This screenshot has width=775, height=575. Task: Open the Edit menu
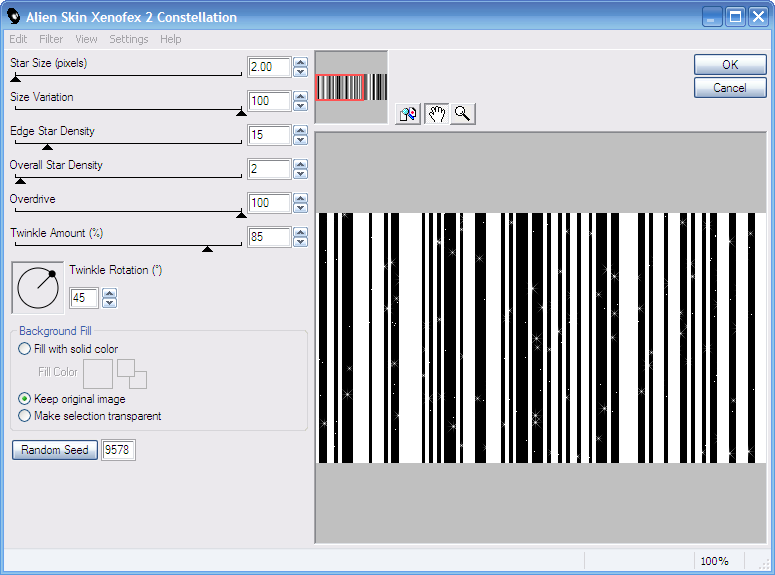pyautogui.click(x=18, y=39)
